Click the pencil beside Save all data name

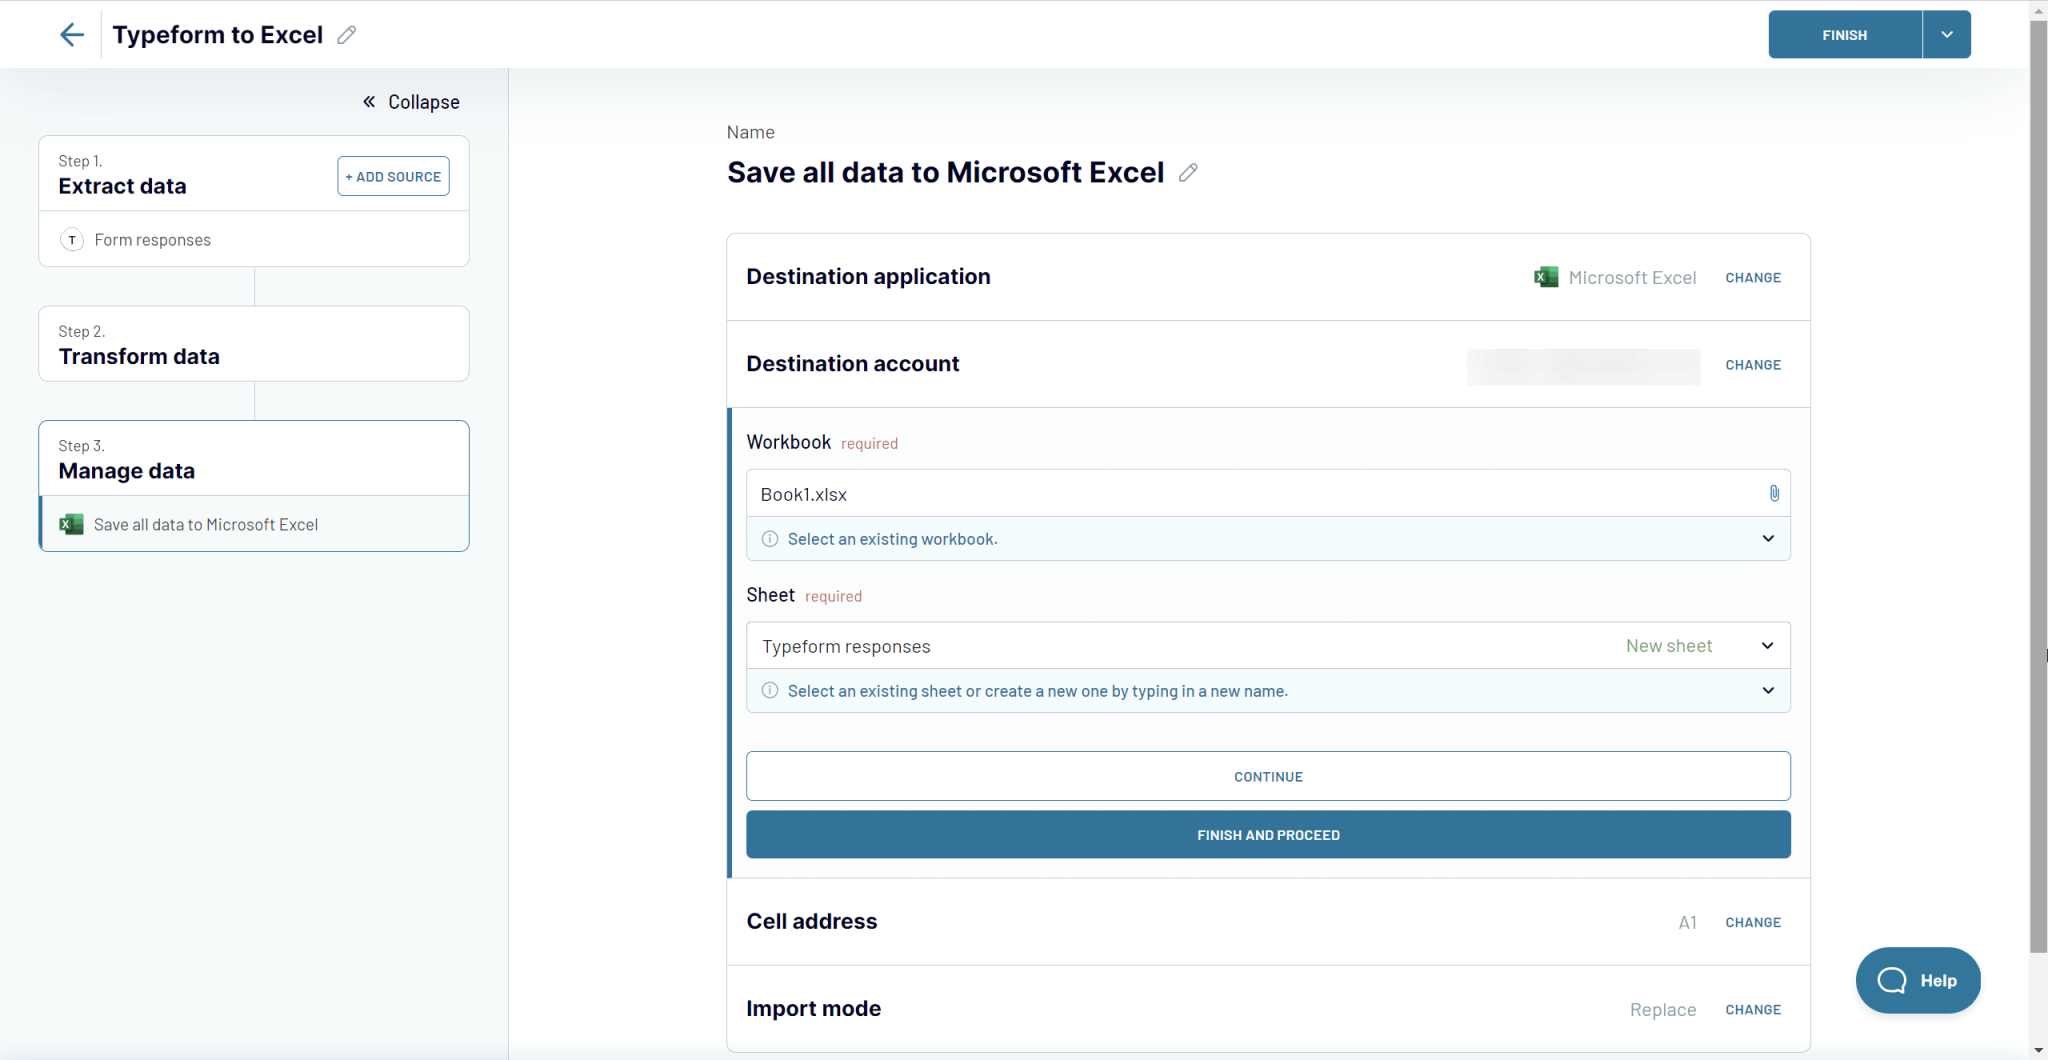[x=1189, y=173]
